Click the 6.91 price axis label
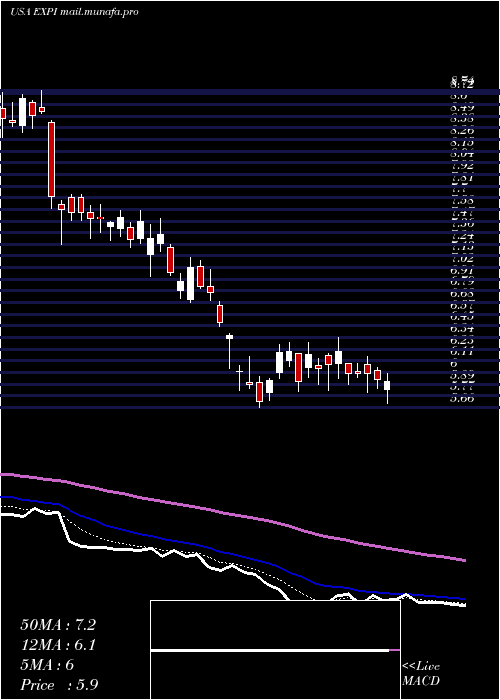 click(x=462, y=271)
